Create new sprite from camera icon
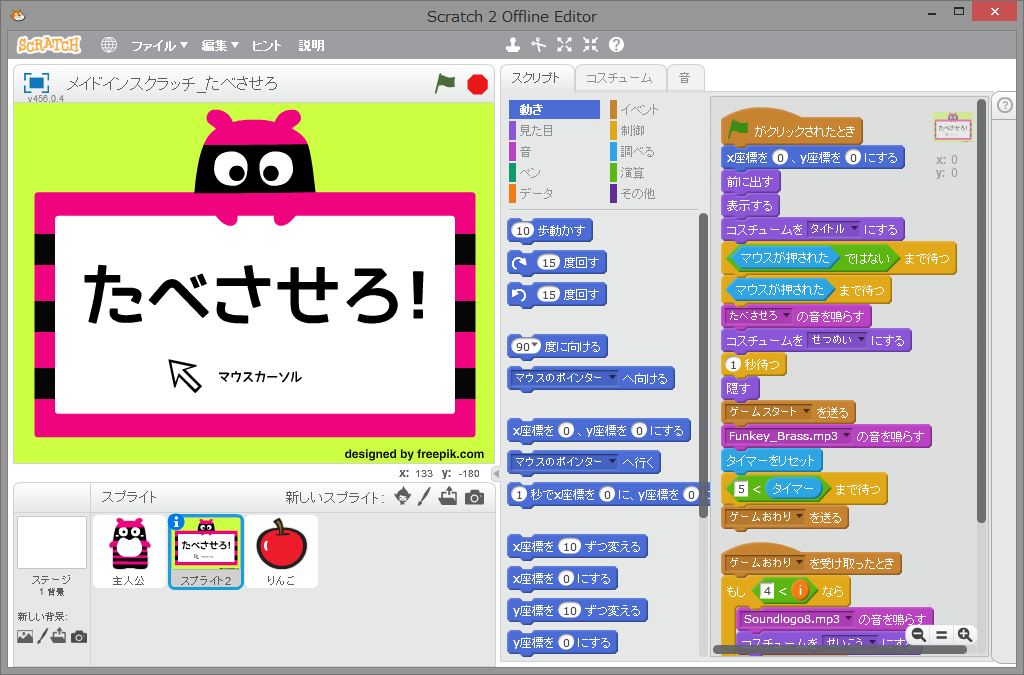1024x675 pixels. click(475, 498)
